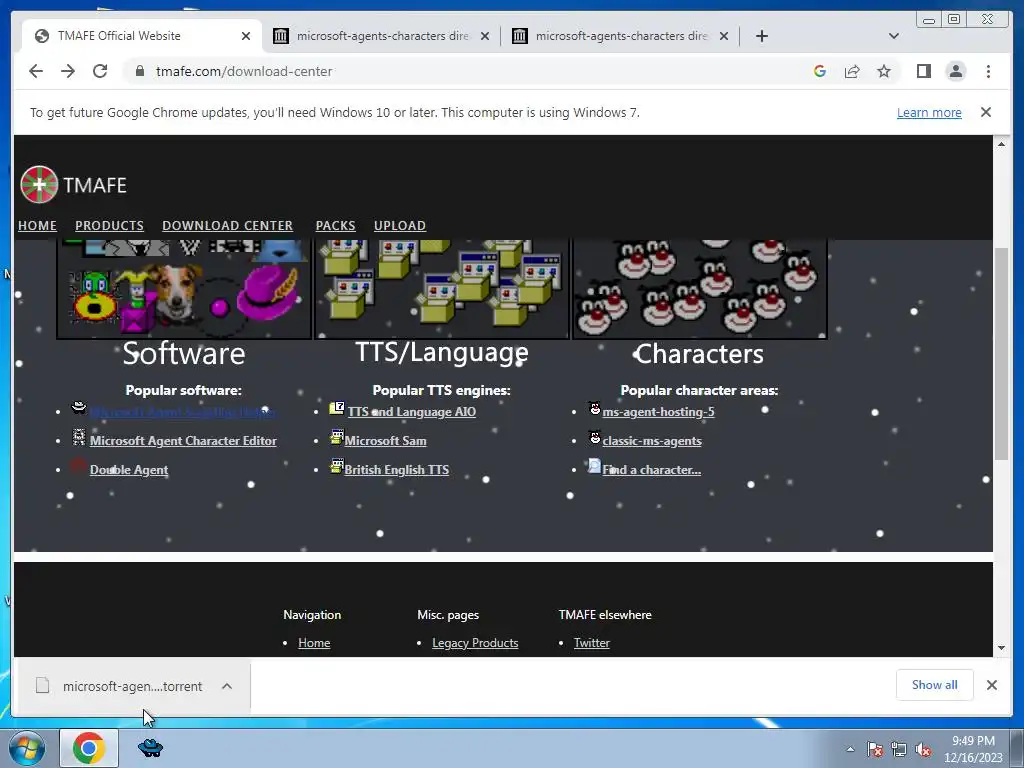This screenshot has width=1024, height=768.
Task: Open the PACKS nav menu item
Action: click(335, 225)
